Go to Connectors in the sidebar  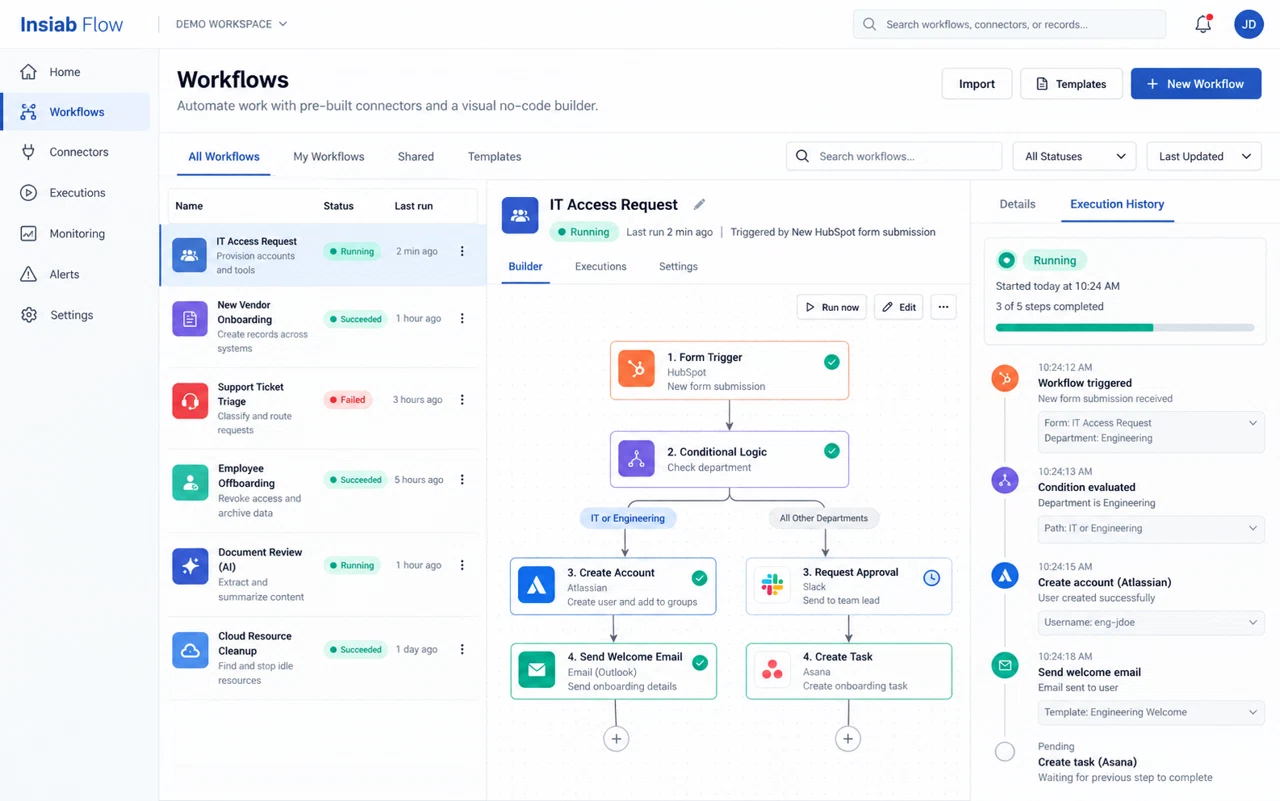(x=76, y=152)
